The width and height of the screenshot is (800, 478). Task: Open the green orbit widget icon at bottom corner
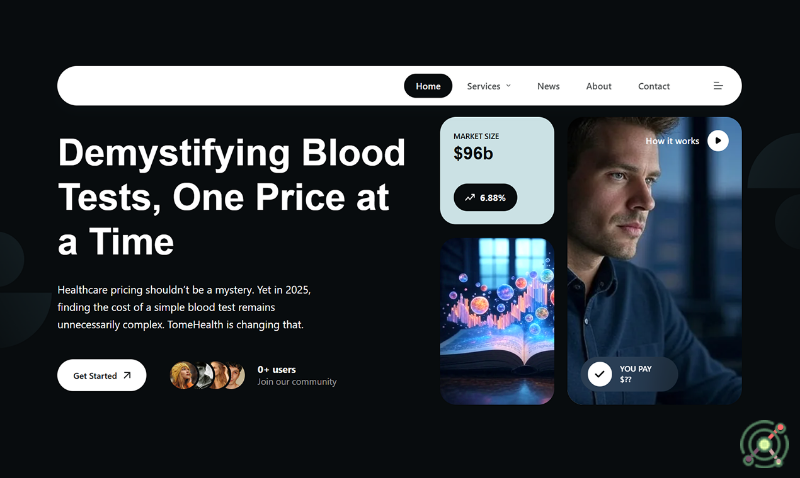[x=764, y=444]
